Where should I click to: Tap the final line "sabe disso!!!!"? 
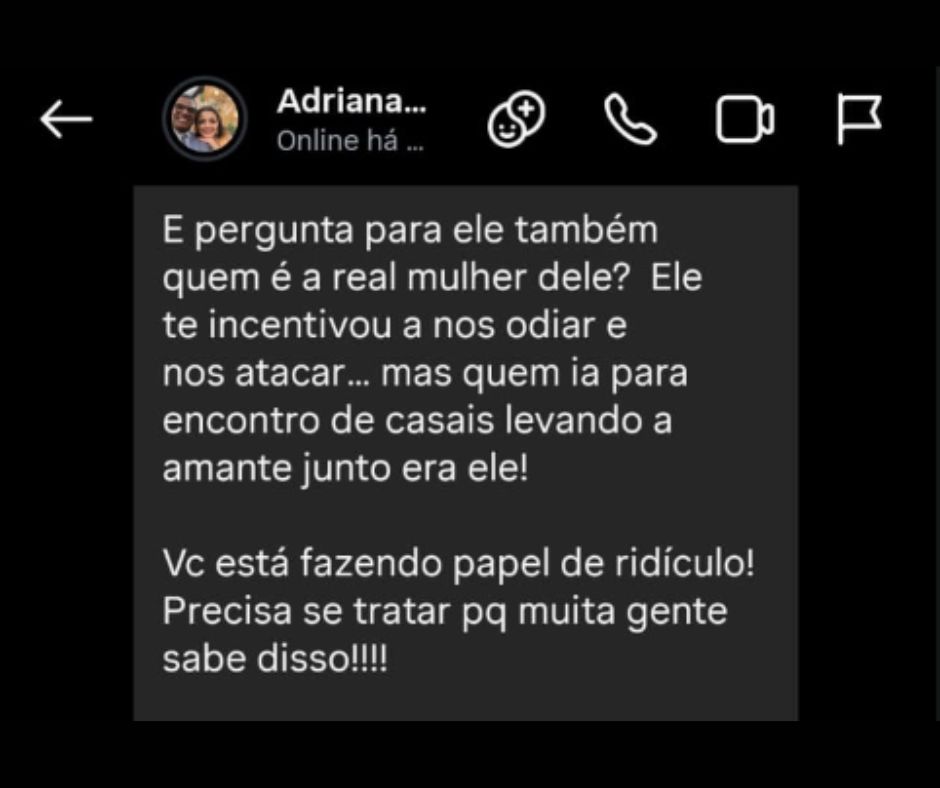click(x=275, y=659)
